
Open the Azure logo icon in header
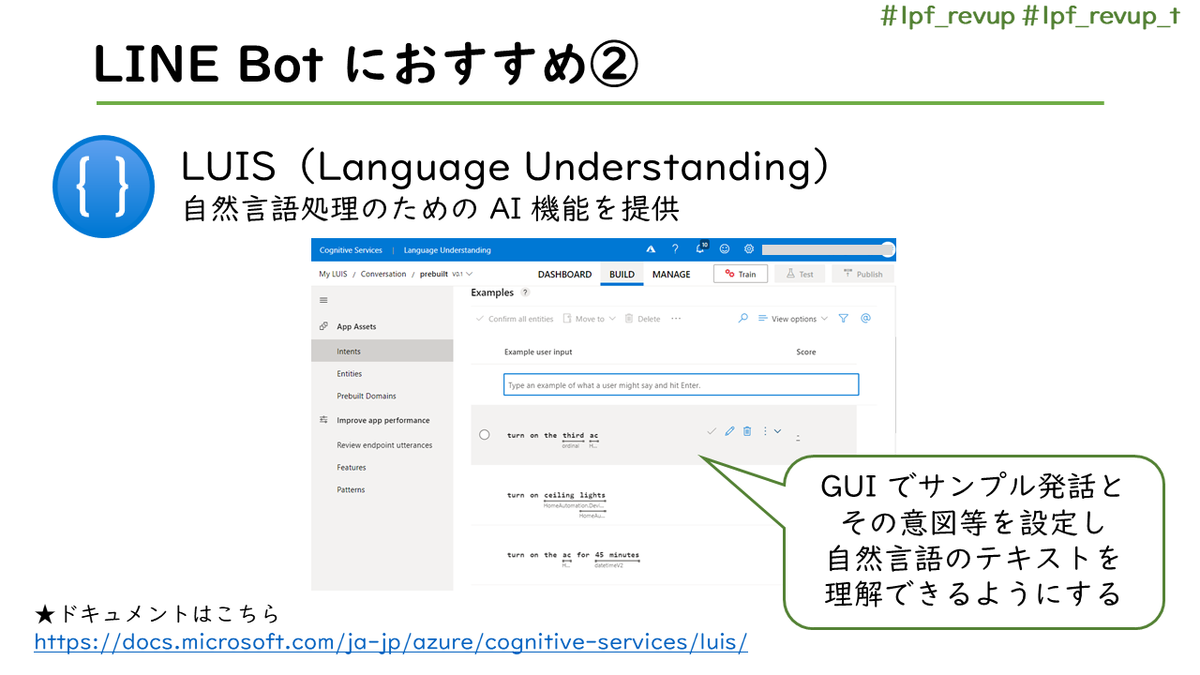(649, 249)
